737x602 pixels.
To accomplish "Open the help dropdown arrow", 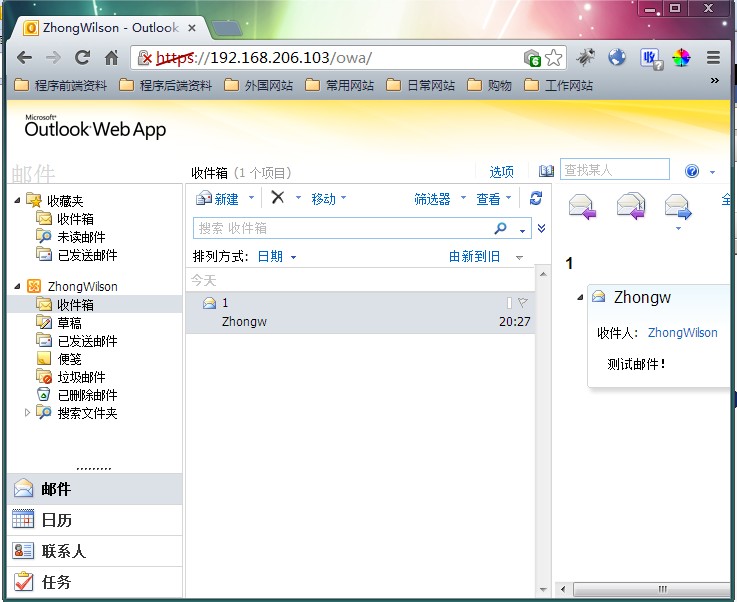I will click(x=713, y=172).
